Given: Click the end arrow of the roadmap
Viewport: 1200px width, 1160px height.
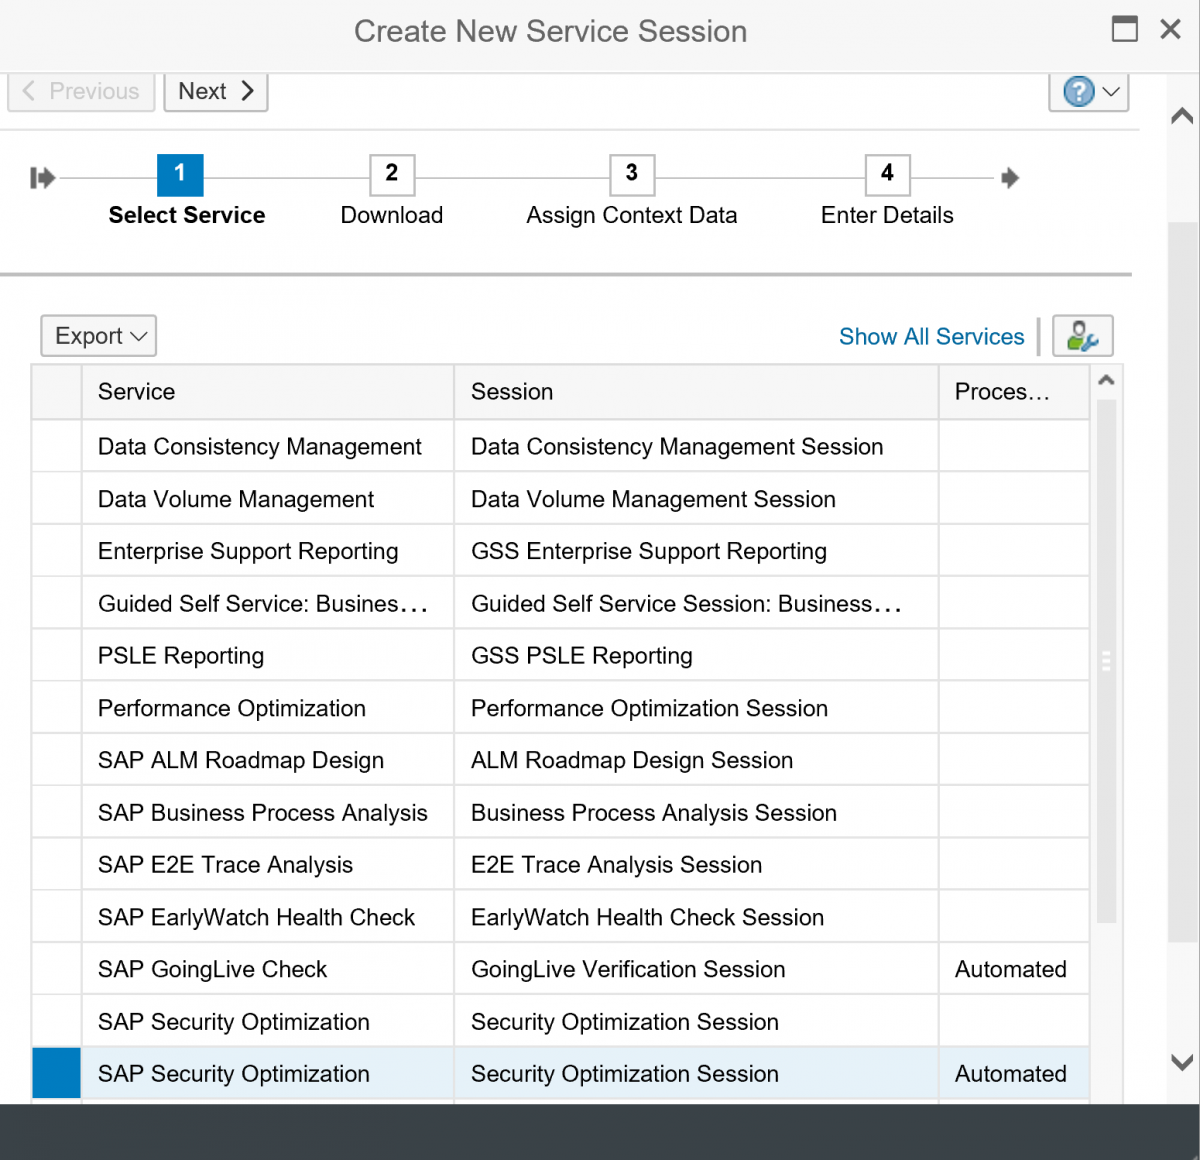Looking at the screenshot, I should click(x=1010, y=177).
